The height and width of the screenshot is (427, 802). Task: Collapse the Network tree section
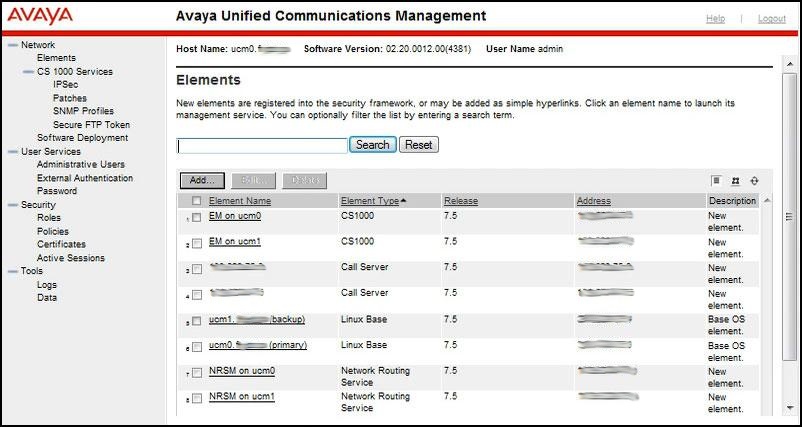(13, 45)
